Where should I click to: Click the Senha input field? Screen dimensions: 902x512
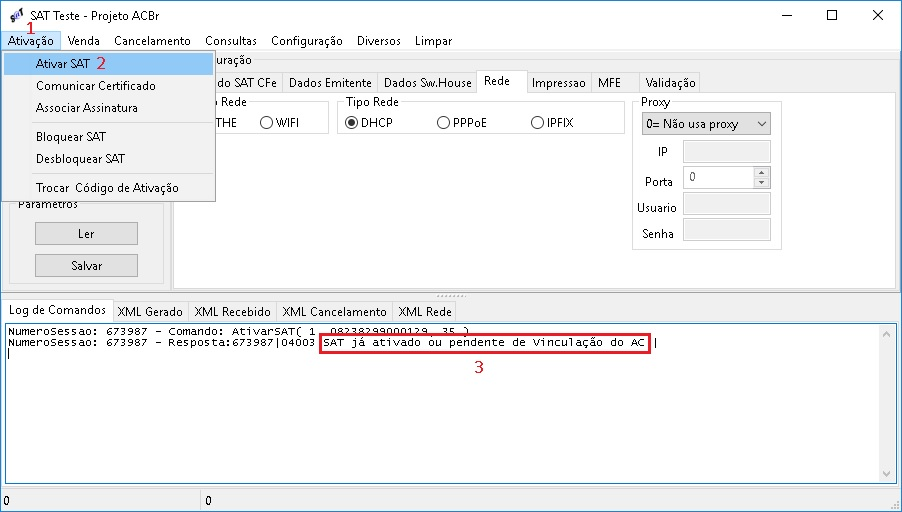727,230
